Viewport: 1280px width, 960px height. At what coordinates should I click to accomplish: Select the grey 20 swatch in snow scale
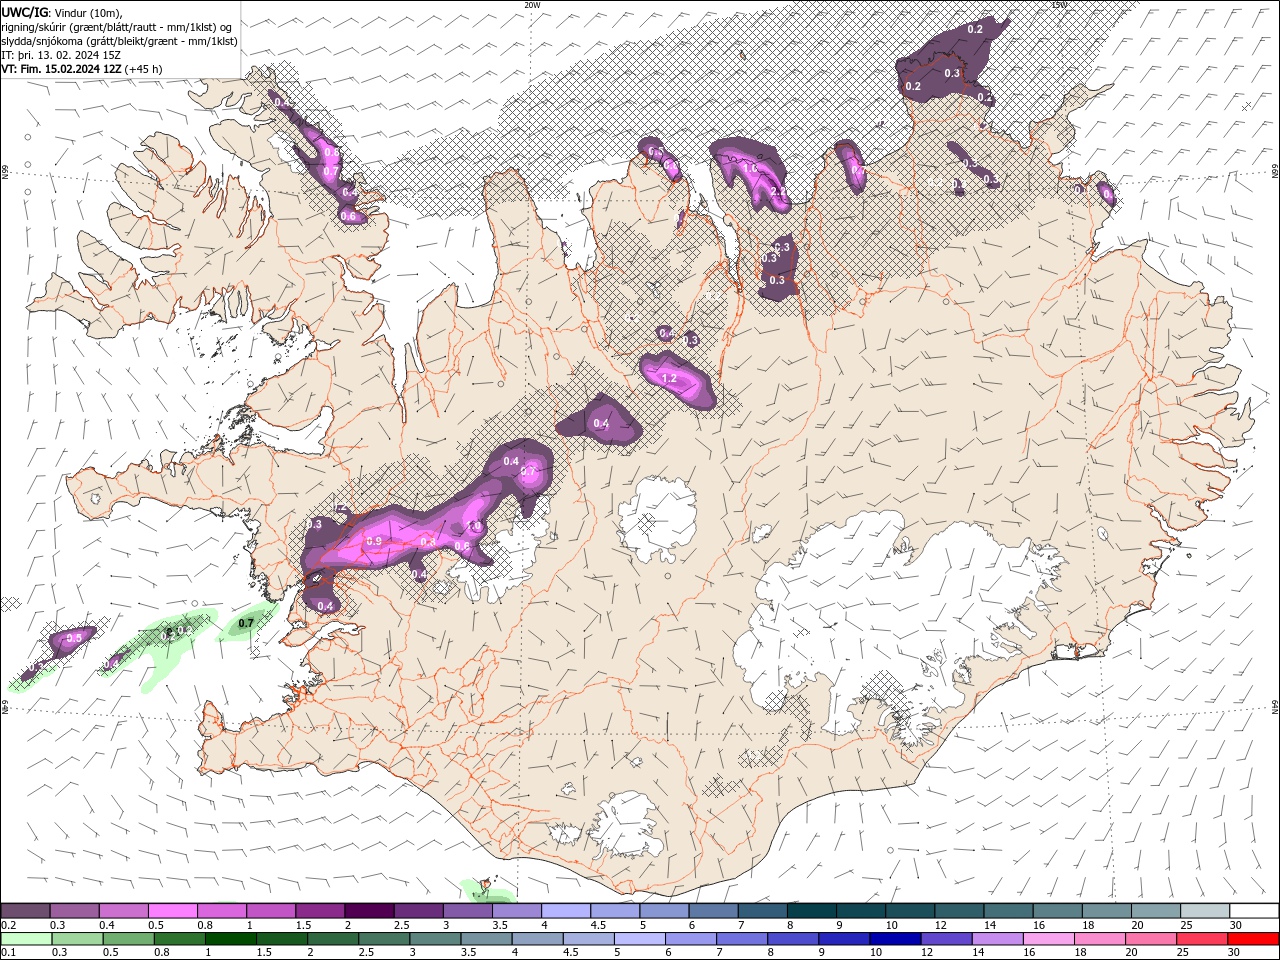click(1155, 911)
